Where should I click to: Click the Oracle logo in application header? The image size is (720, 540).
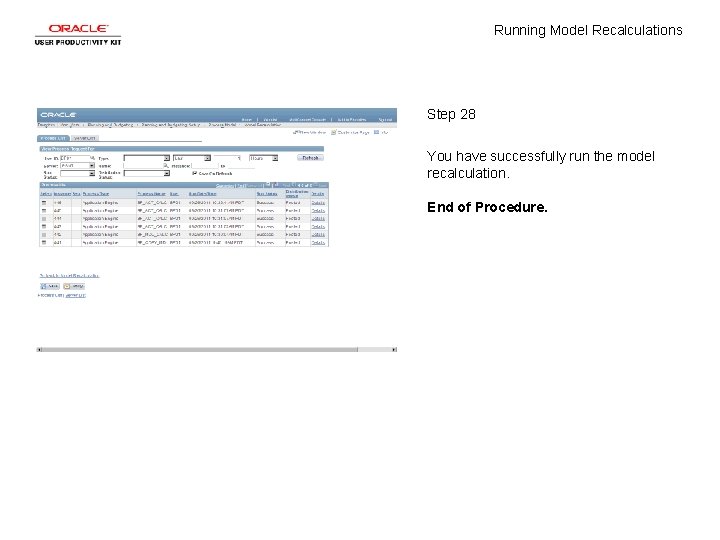(58, 115)
